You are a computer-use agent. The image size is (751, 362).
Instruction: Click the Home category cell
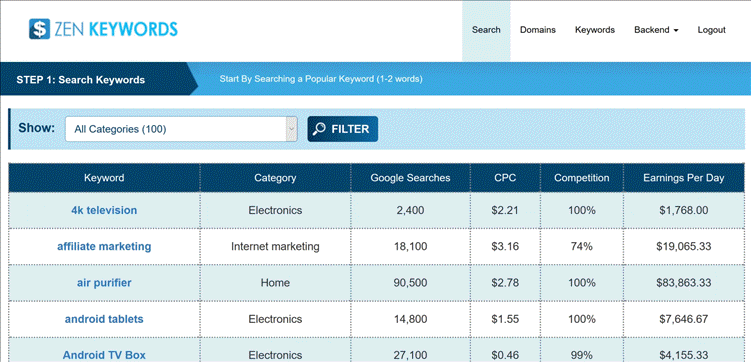tap(275, 283)
